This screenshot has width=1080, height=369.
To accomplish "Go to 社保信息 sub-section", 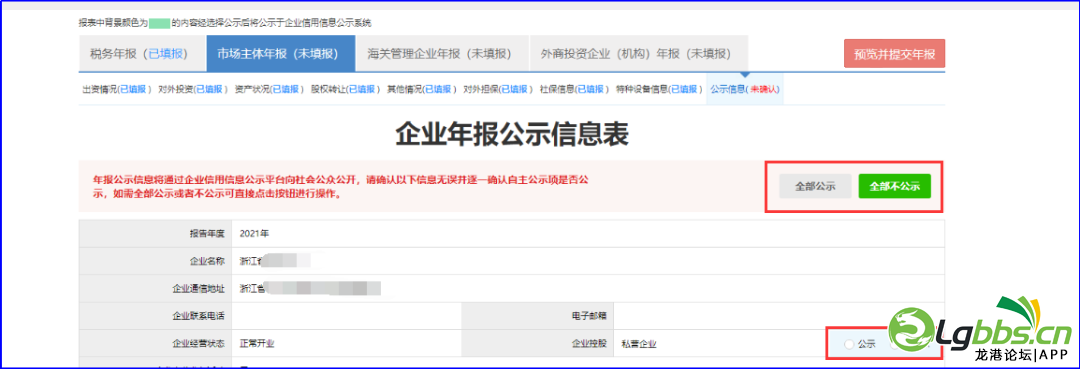I will (x=574, y=89).
